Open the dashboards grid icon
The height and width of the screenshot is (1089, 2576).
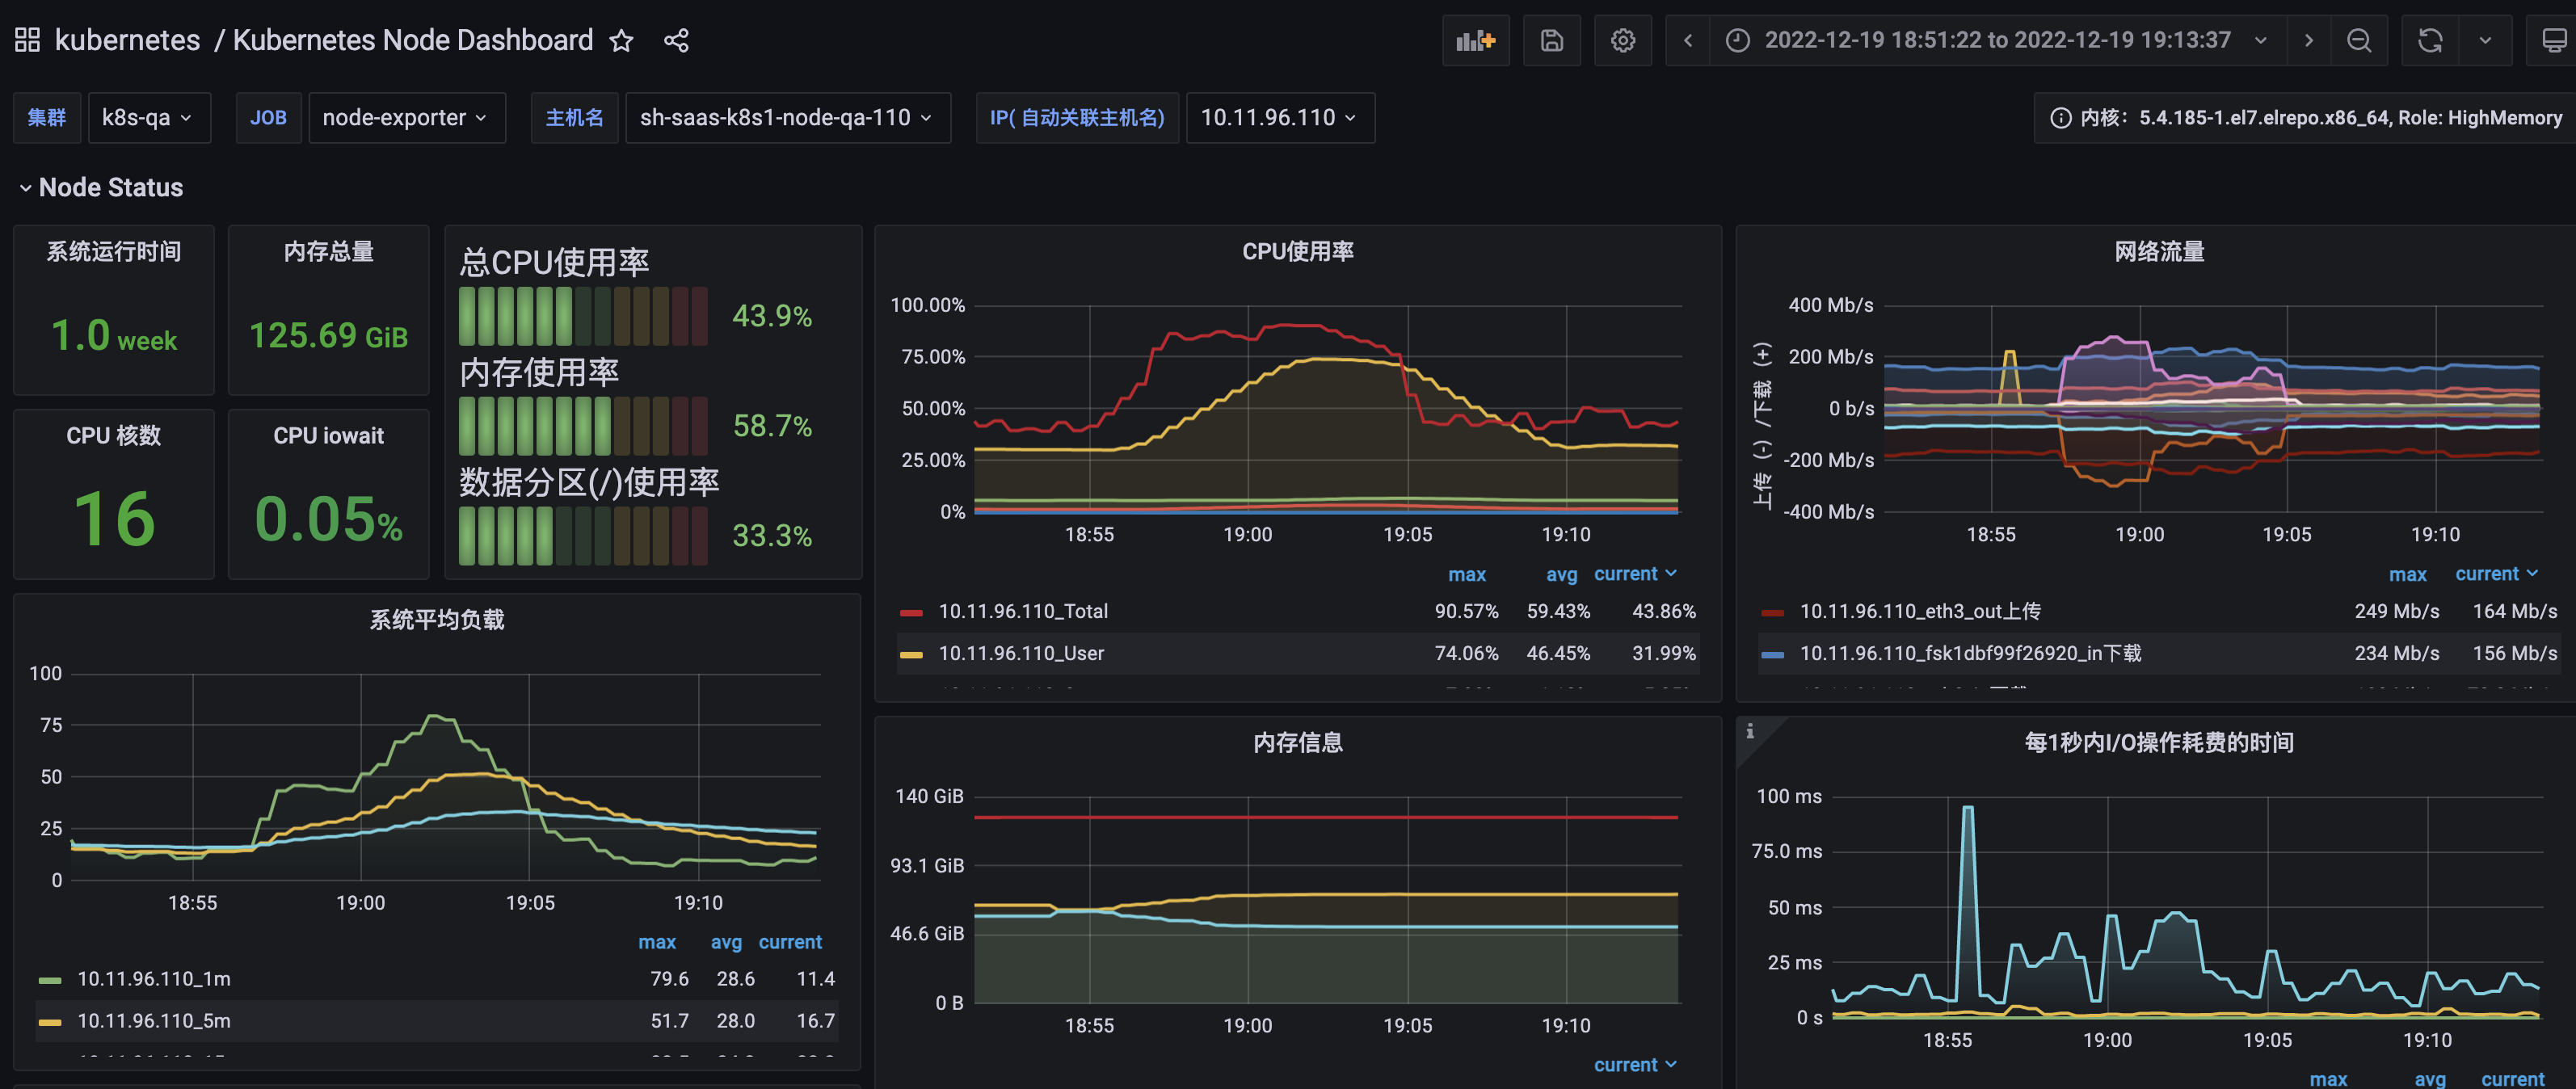click(27, 40)
